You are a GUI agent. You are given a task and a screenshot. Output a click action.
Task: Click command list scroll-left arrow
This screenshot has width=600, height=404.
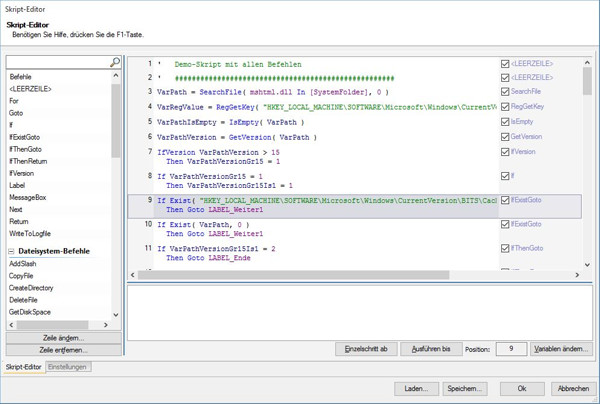coord(11,325)
